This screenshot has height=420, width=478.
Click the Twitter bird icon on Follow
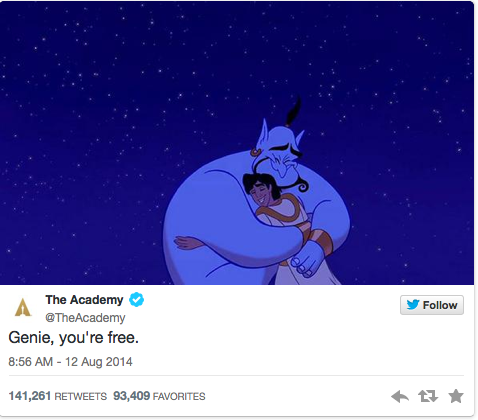tap(413, 305)
